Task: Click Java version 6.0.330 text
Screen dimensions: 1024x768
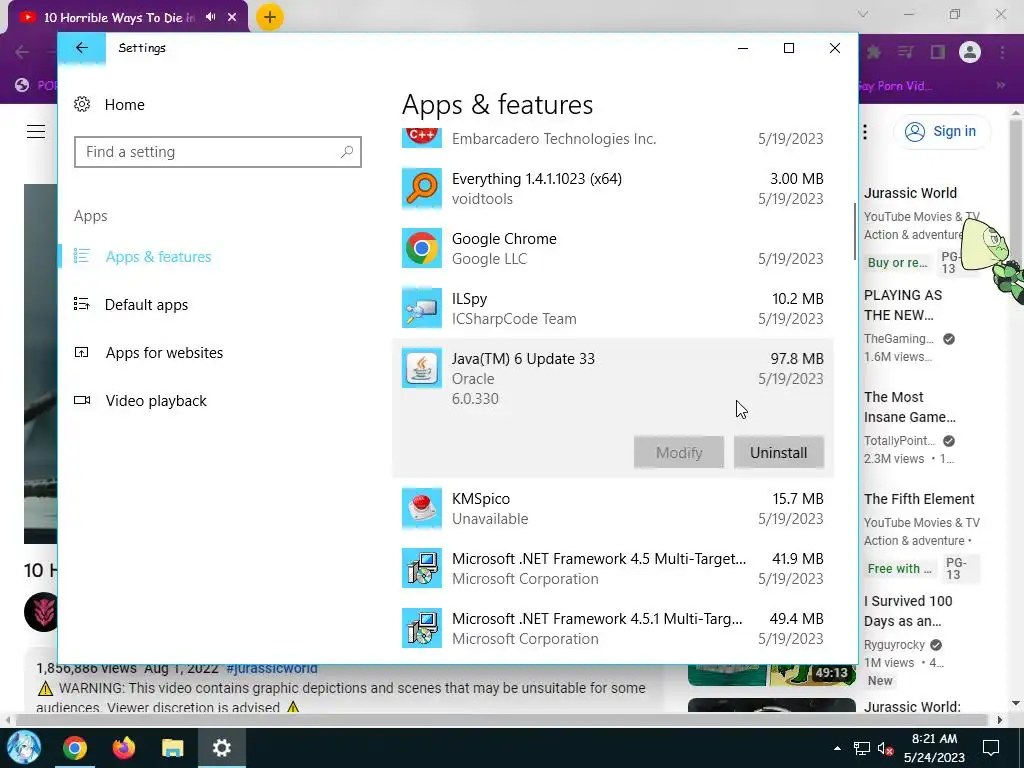Action: pos(475,399)
